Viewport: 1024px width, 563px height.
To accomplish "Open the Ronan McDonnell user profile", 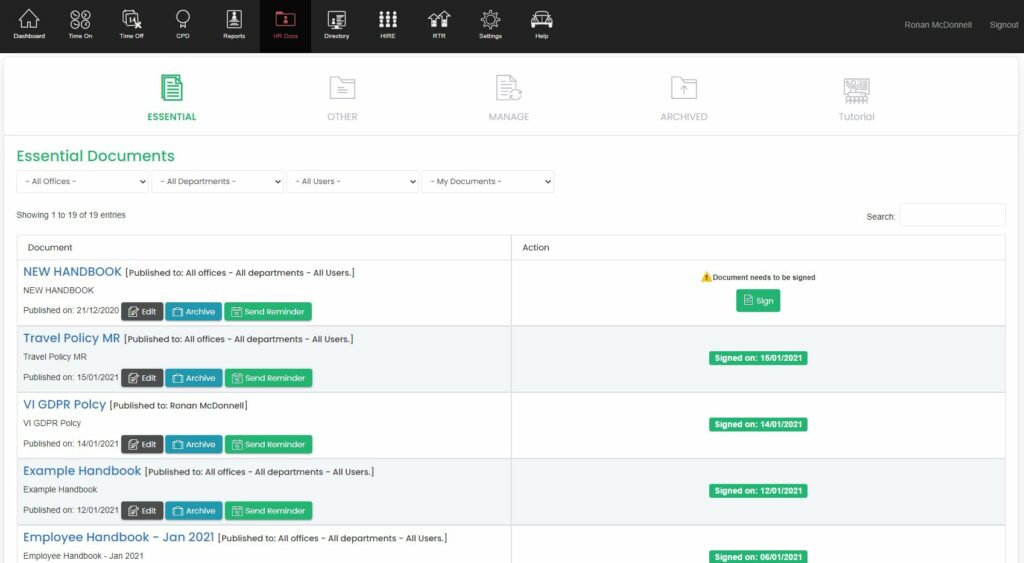I will click(938, 25).
